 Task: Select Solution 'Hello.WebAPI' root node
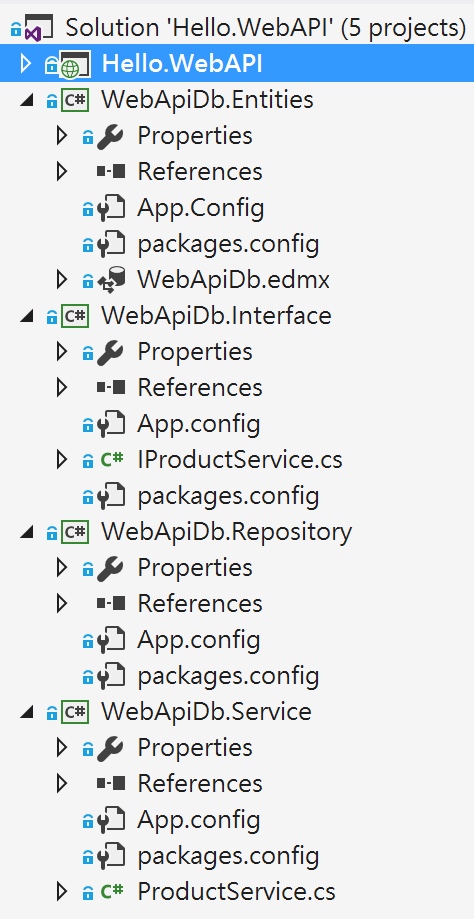pos(265,28)
